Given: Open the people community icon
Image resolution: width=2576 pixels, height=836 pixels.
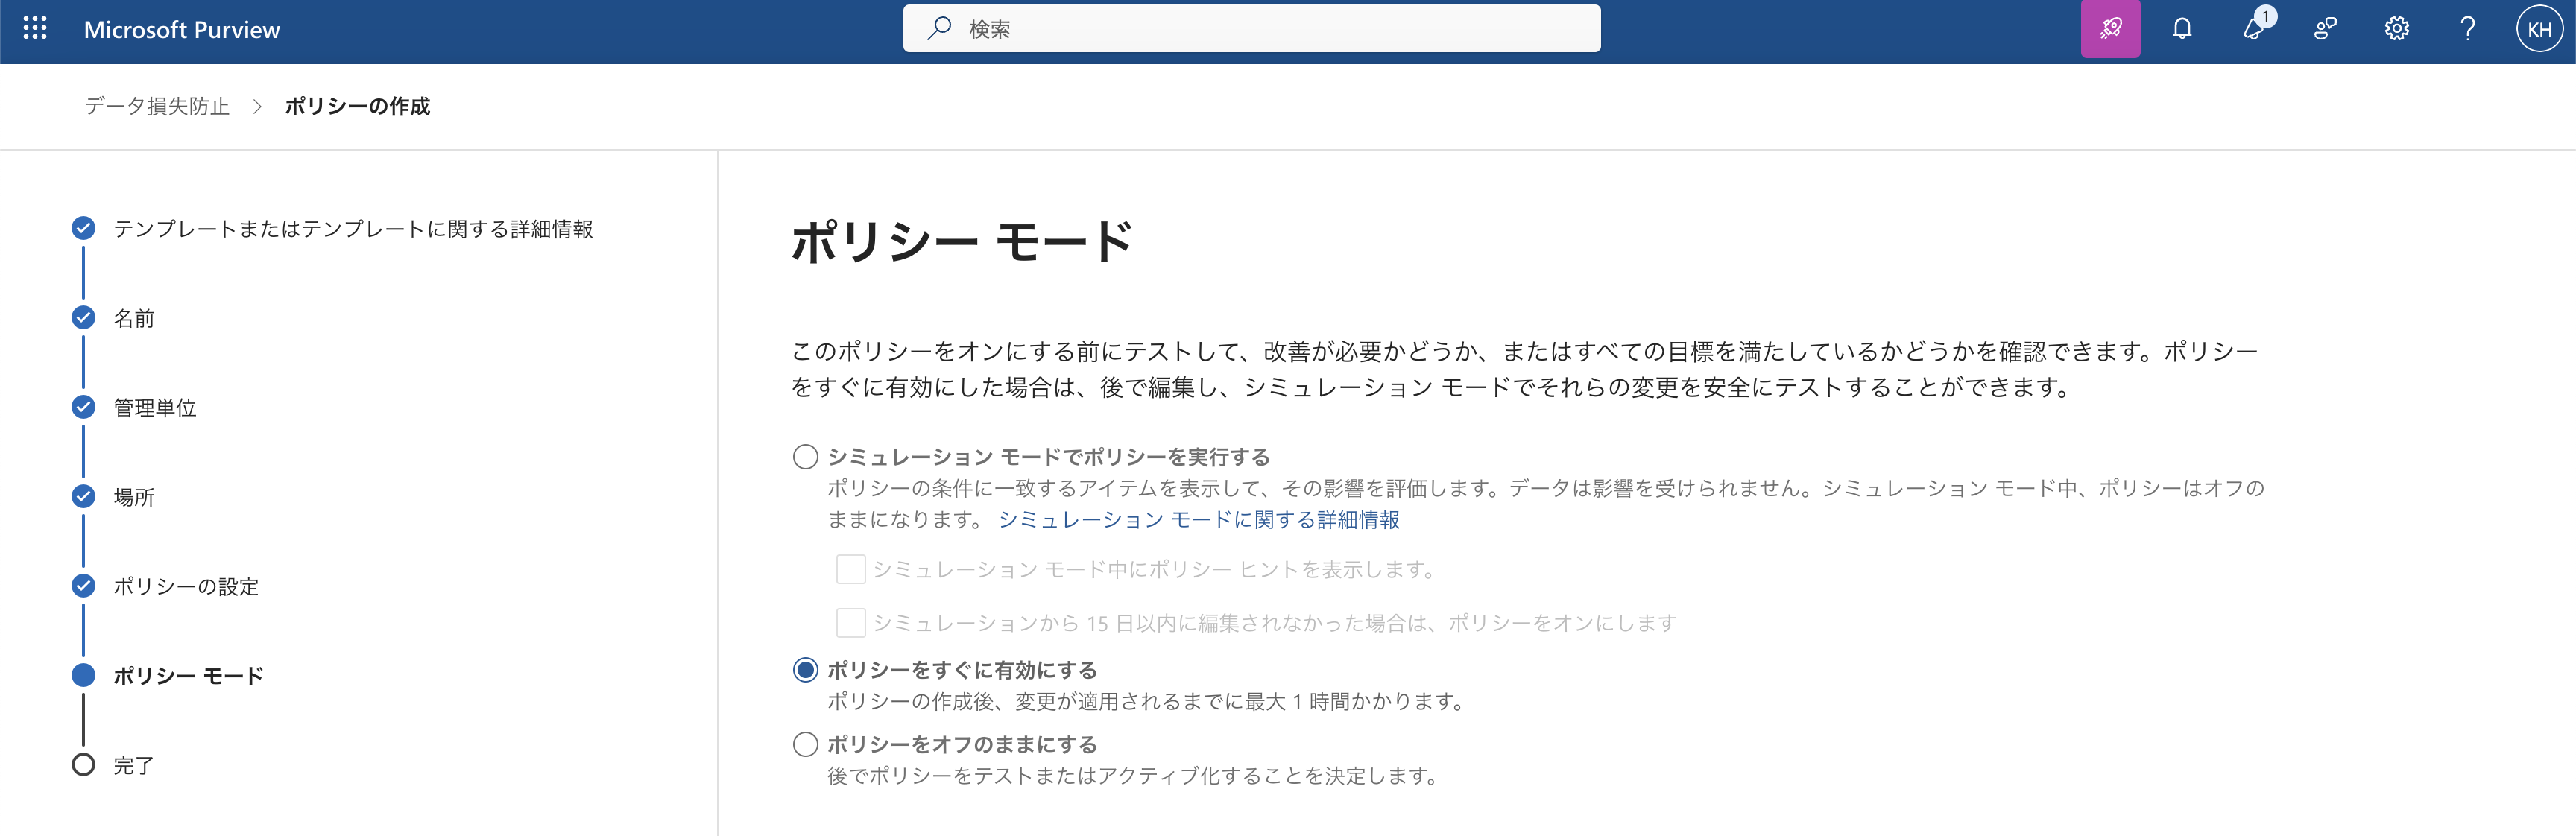Looking at the screenshot, I should [x=2325, y=29].
